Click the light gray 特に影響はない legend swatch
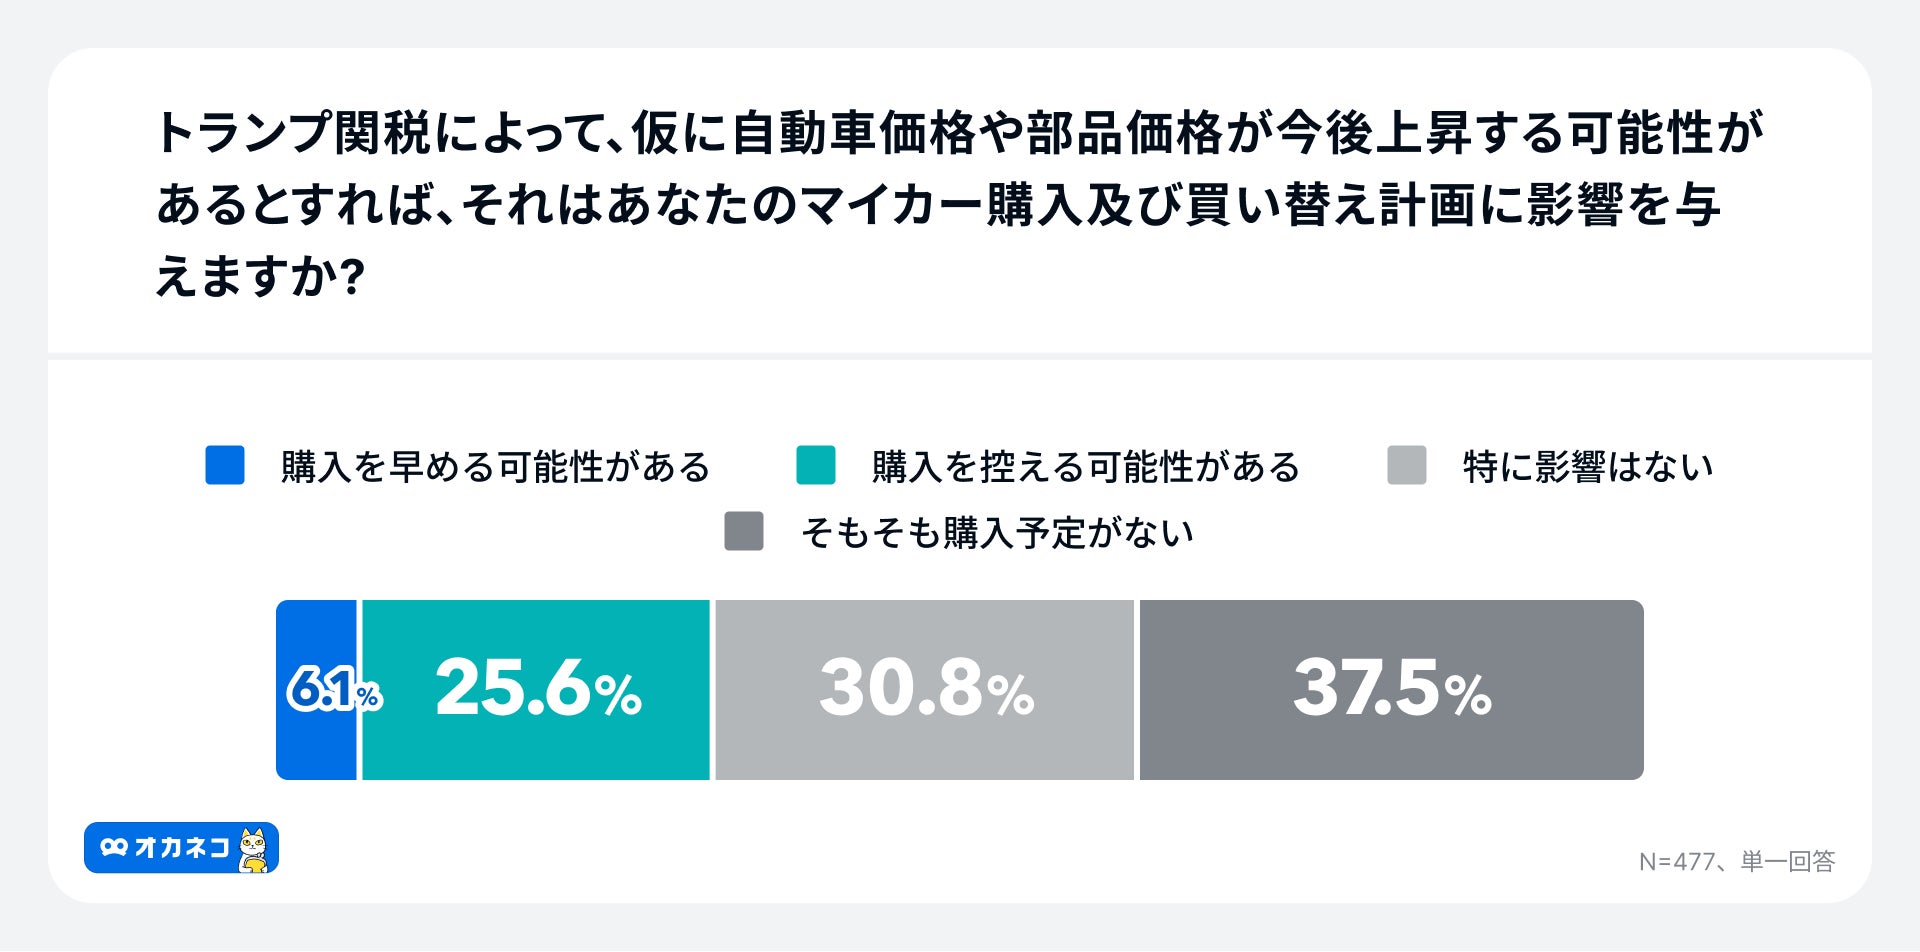Image resolution: width=1920 pixels, height=952 pixels. 1406,466
